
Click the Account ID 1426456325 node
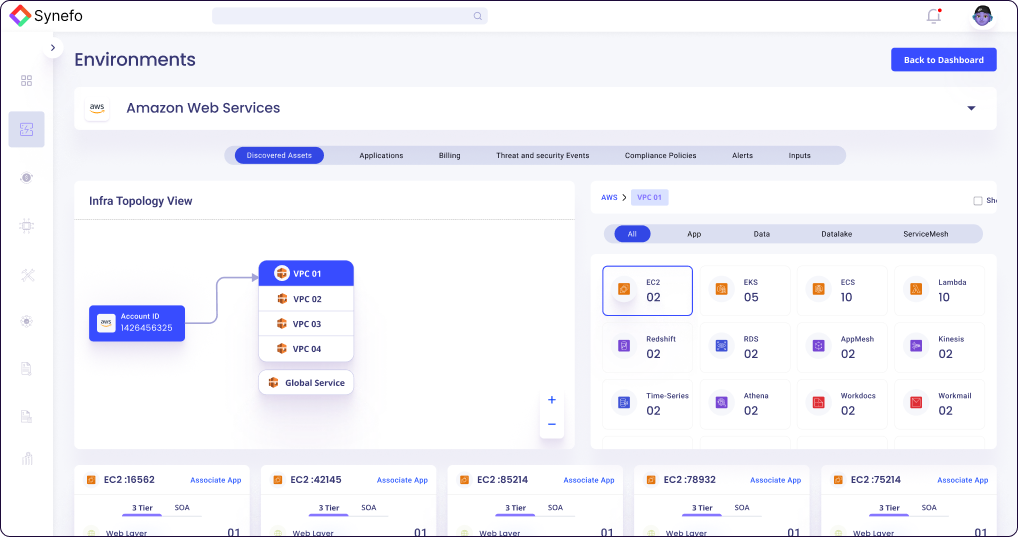point(137,323)
